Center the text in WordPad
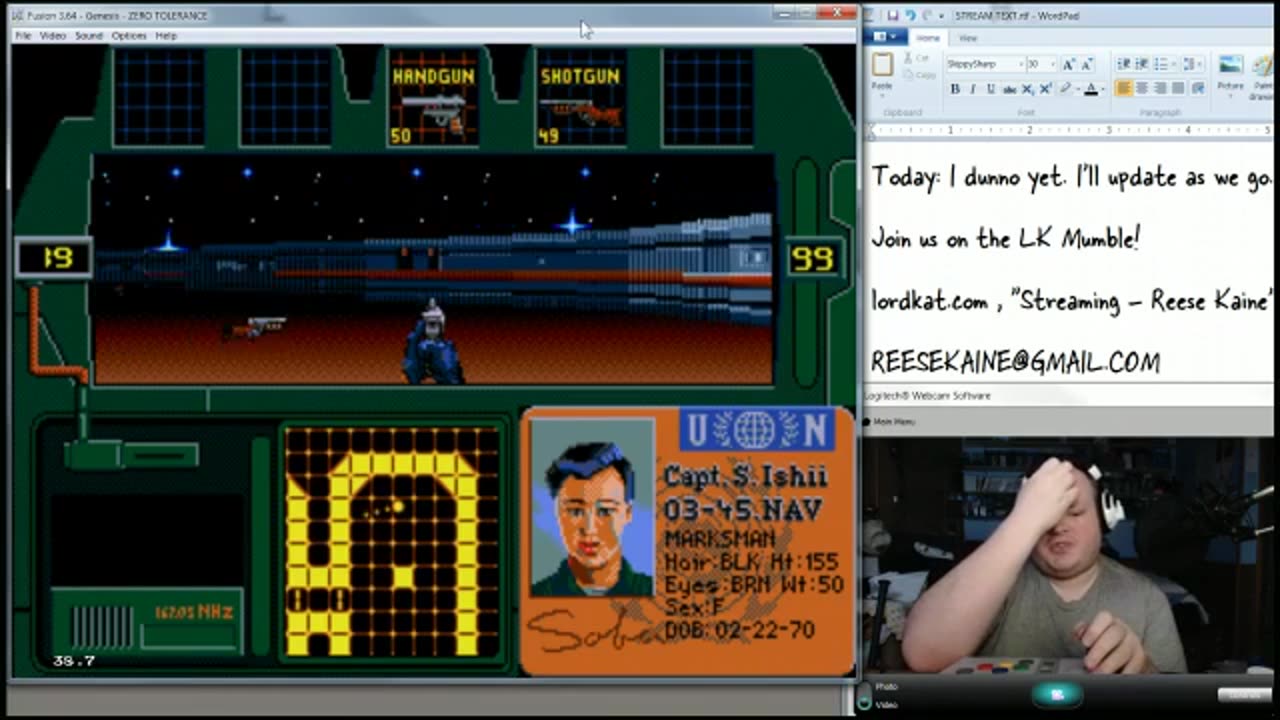 [1142, 88]
